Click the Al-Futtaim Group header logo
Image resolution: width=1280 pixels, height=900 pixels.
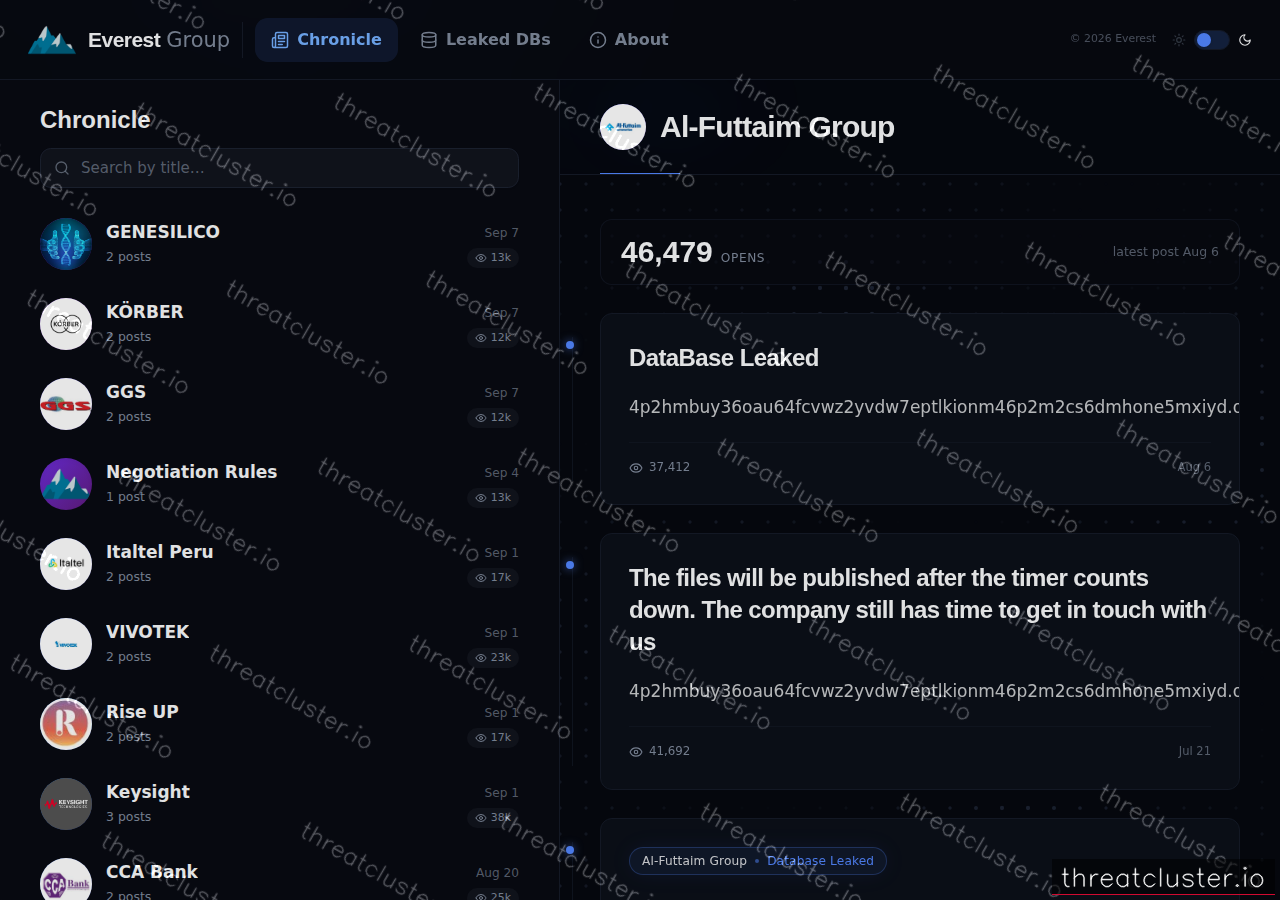tap(623, 127)
